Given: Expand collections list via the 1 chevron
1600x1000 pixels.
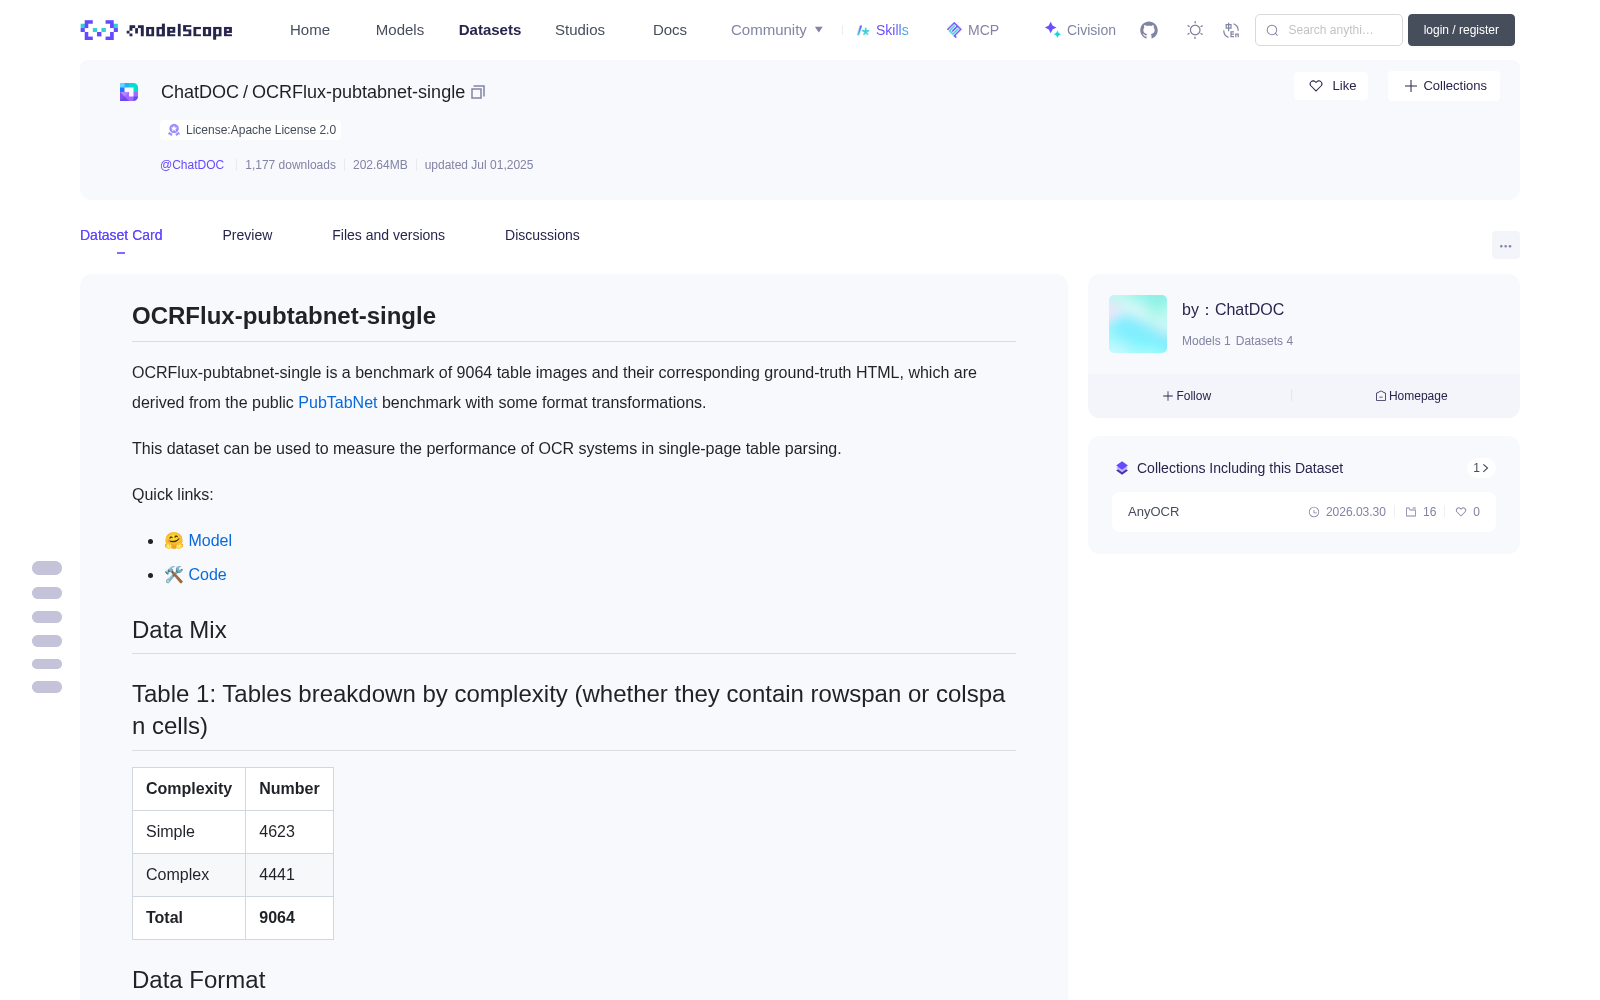Looking at the screenshot, I should pyautogui.click(x=1481, y=468).
